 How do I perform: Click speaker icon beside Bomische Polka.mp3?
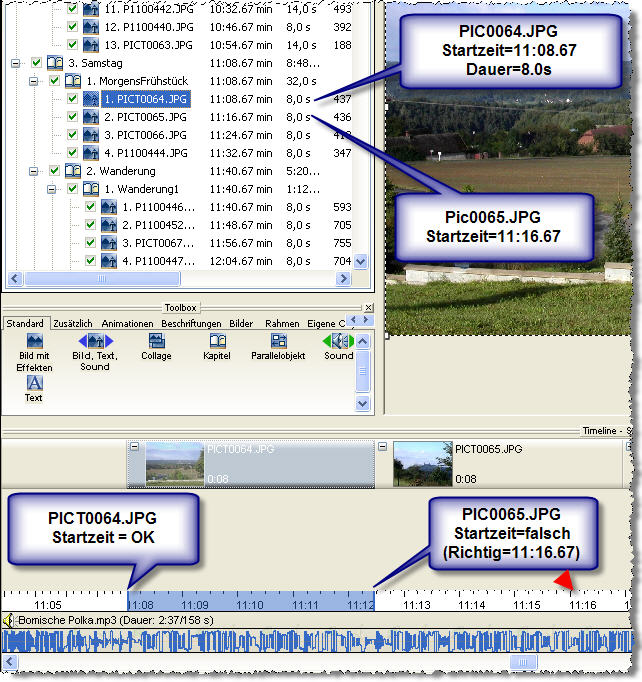[x=9, y=621]
